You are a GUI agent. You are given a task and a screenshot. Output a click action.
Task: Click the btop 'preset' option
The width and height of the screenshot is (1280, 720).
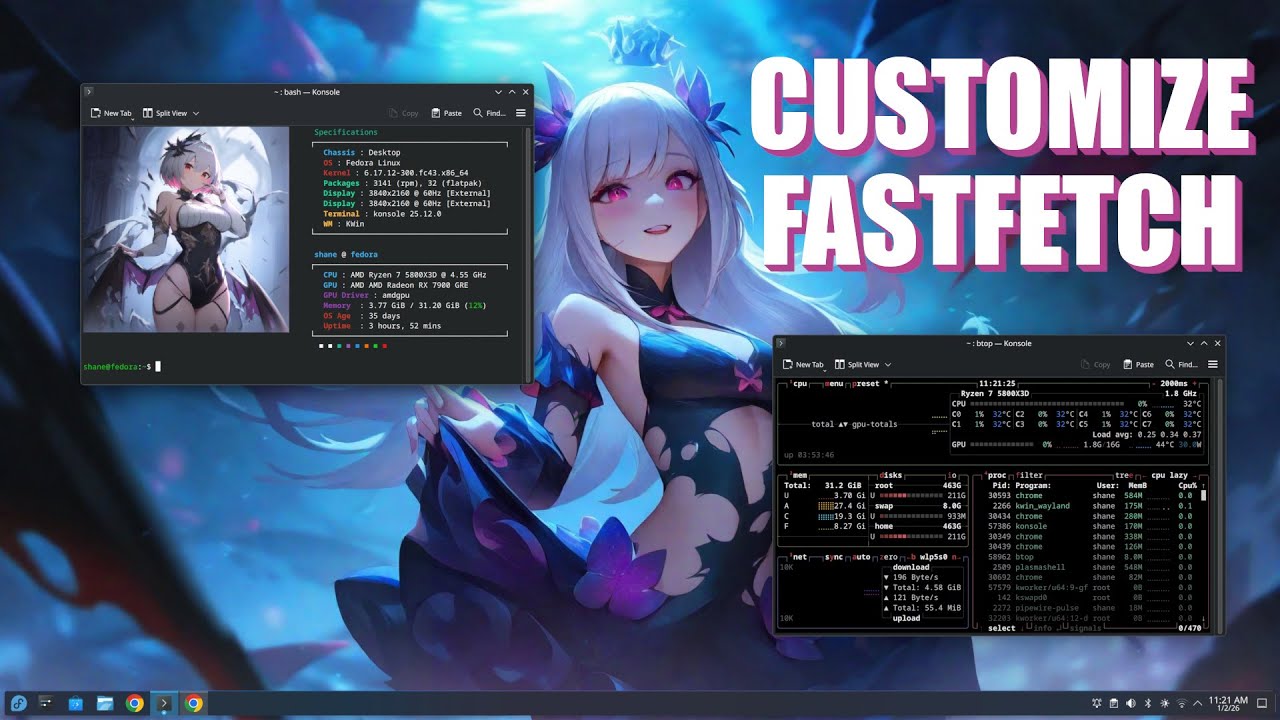point(867,384)
